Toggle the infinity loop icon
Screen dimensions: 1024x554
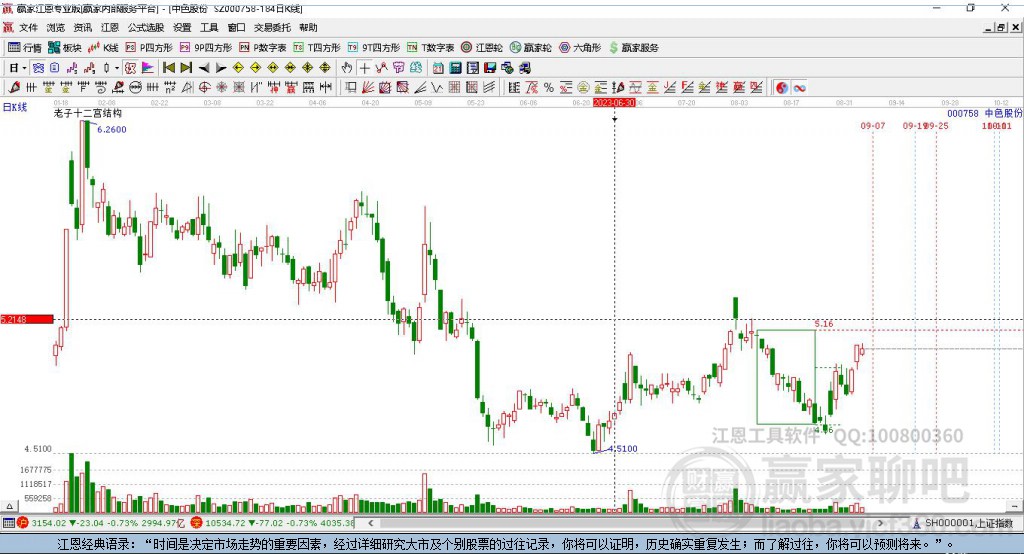(x=799, y=88)
